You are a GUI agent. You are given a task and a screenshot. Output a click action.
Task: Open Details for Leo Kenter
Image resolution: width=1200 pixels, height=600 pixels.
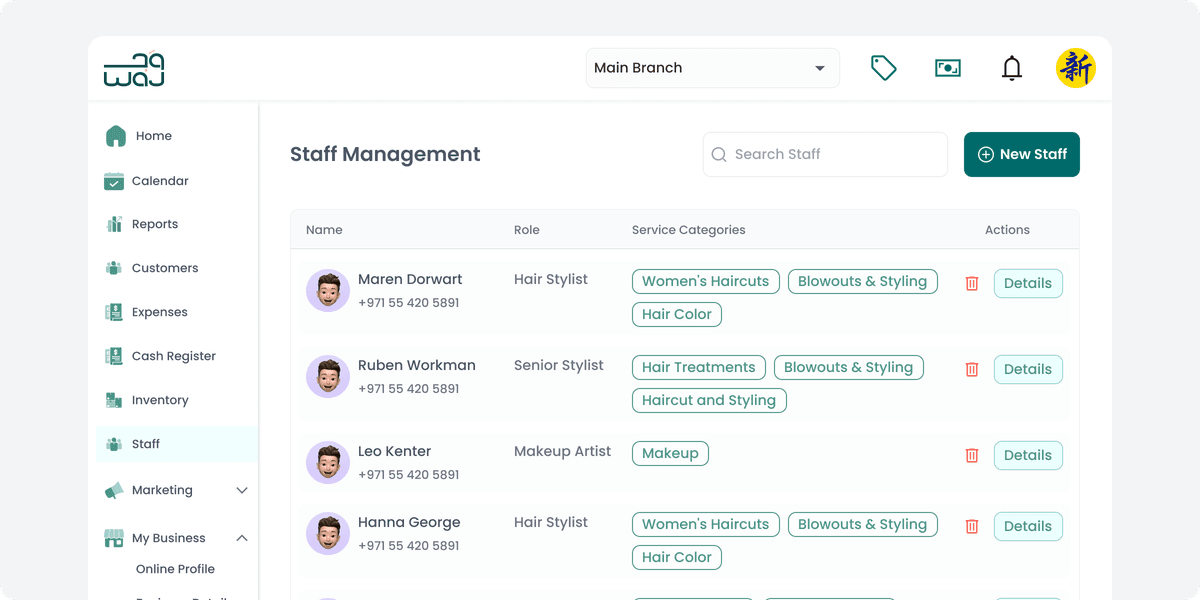(1027, 455)
